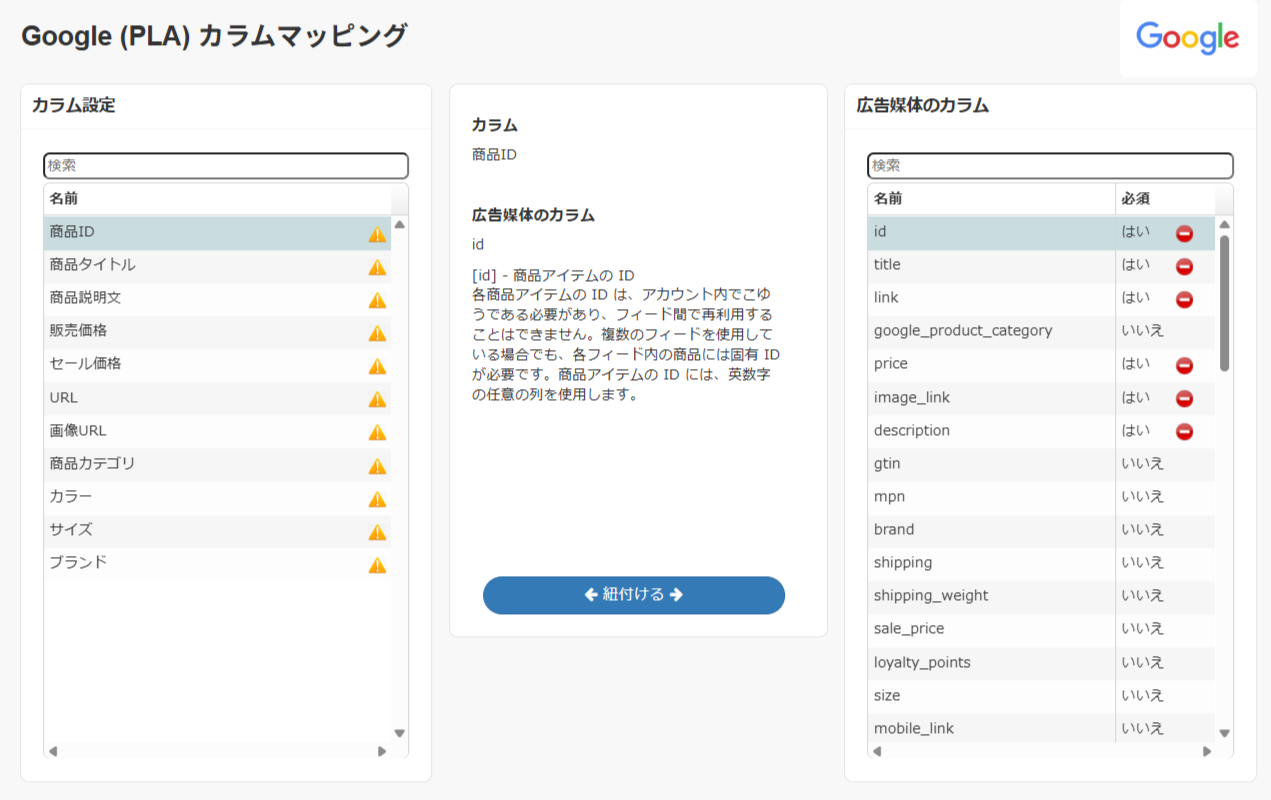The width and height of the screenshot is (1271, 800).
Task: Select mpn in the ad columns list
Action: click(x=1041, y=498)
